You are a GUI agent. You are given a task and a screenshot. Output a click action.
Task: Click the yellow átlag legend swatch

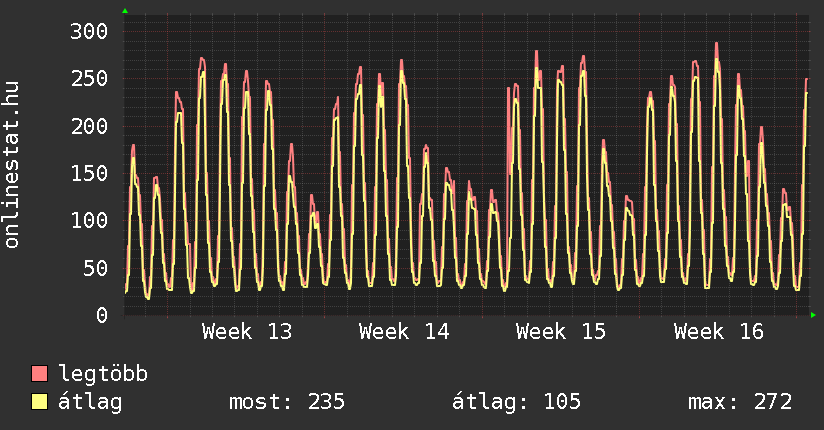coord(40,402)
